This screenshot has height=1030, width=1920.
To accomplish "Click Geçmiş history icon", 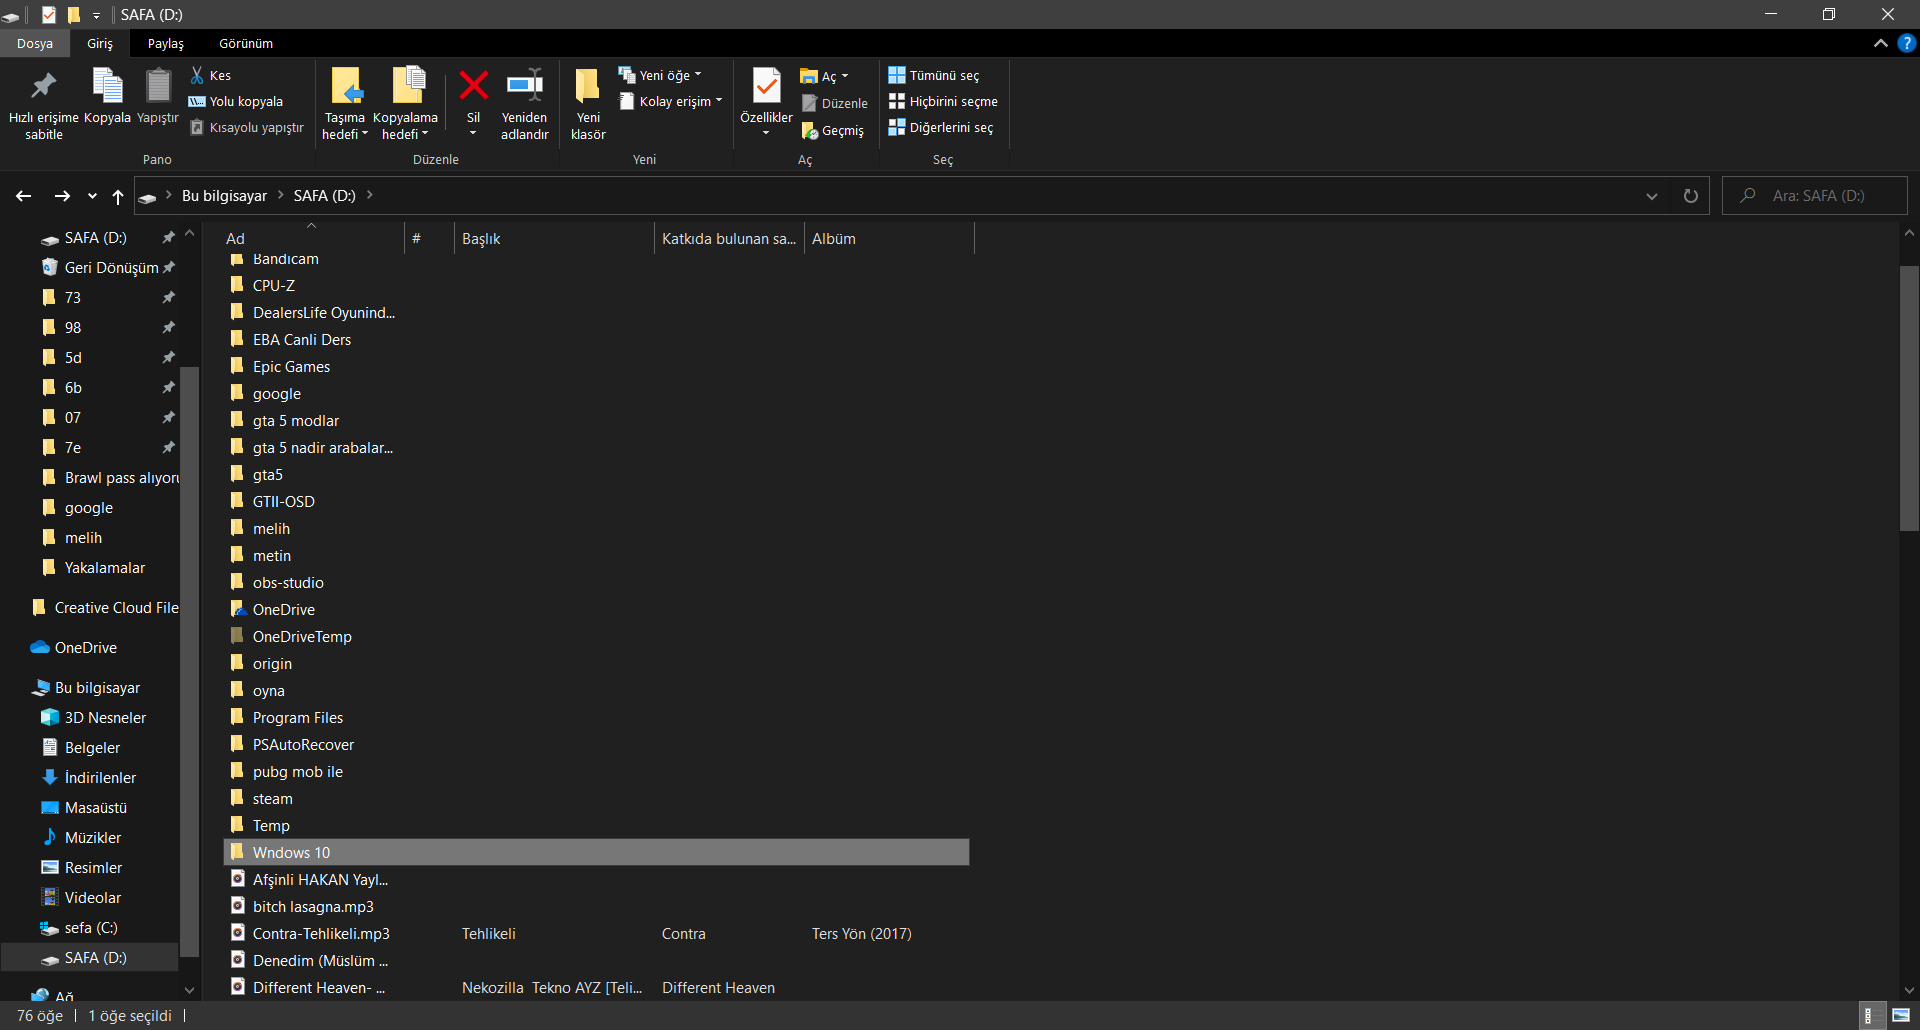I will (x=810, y=131).
